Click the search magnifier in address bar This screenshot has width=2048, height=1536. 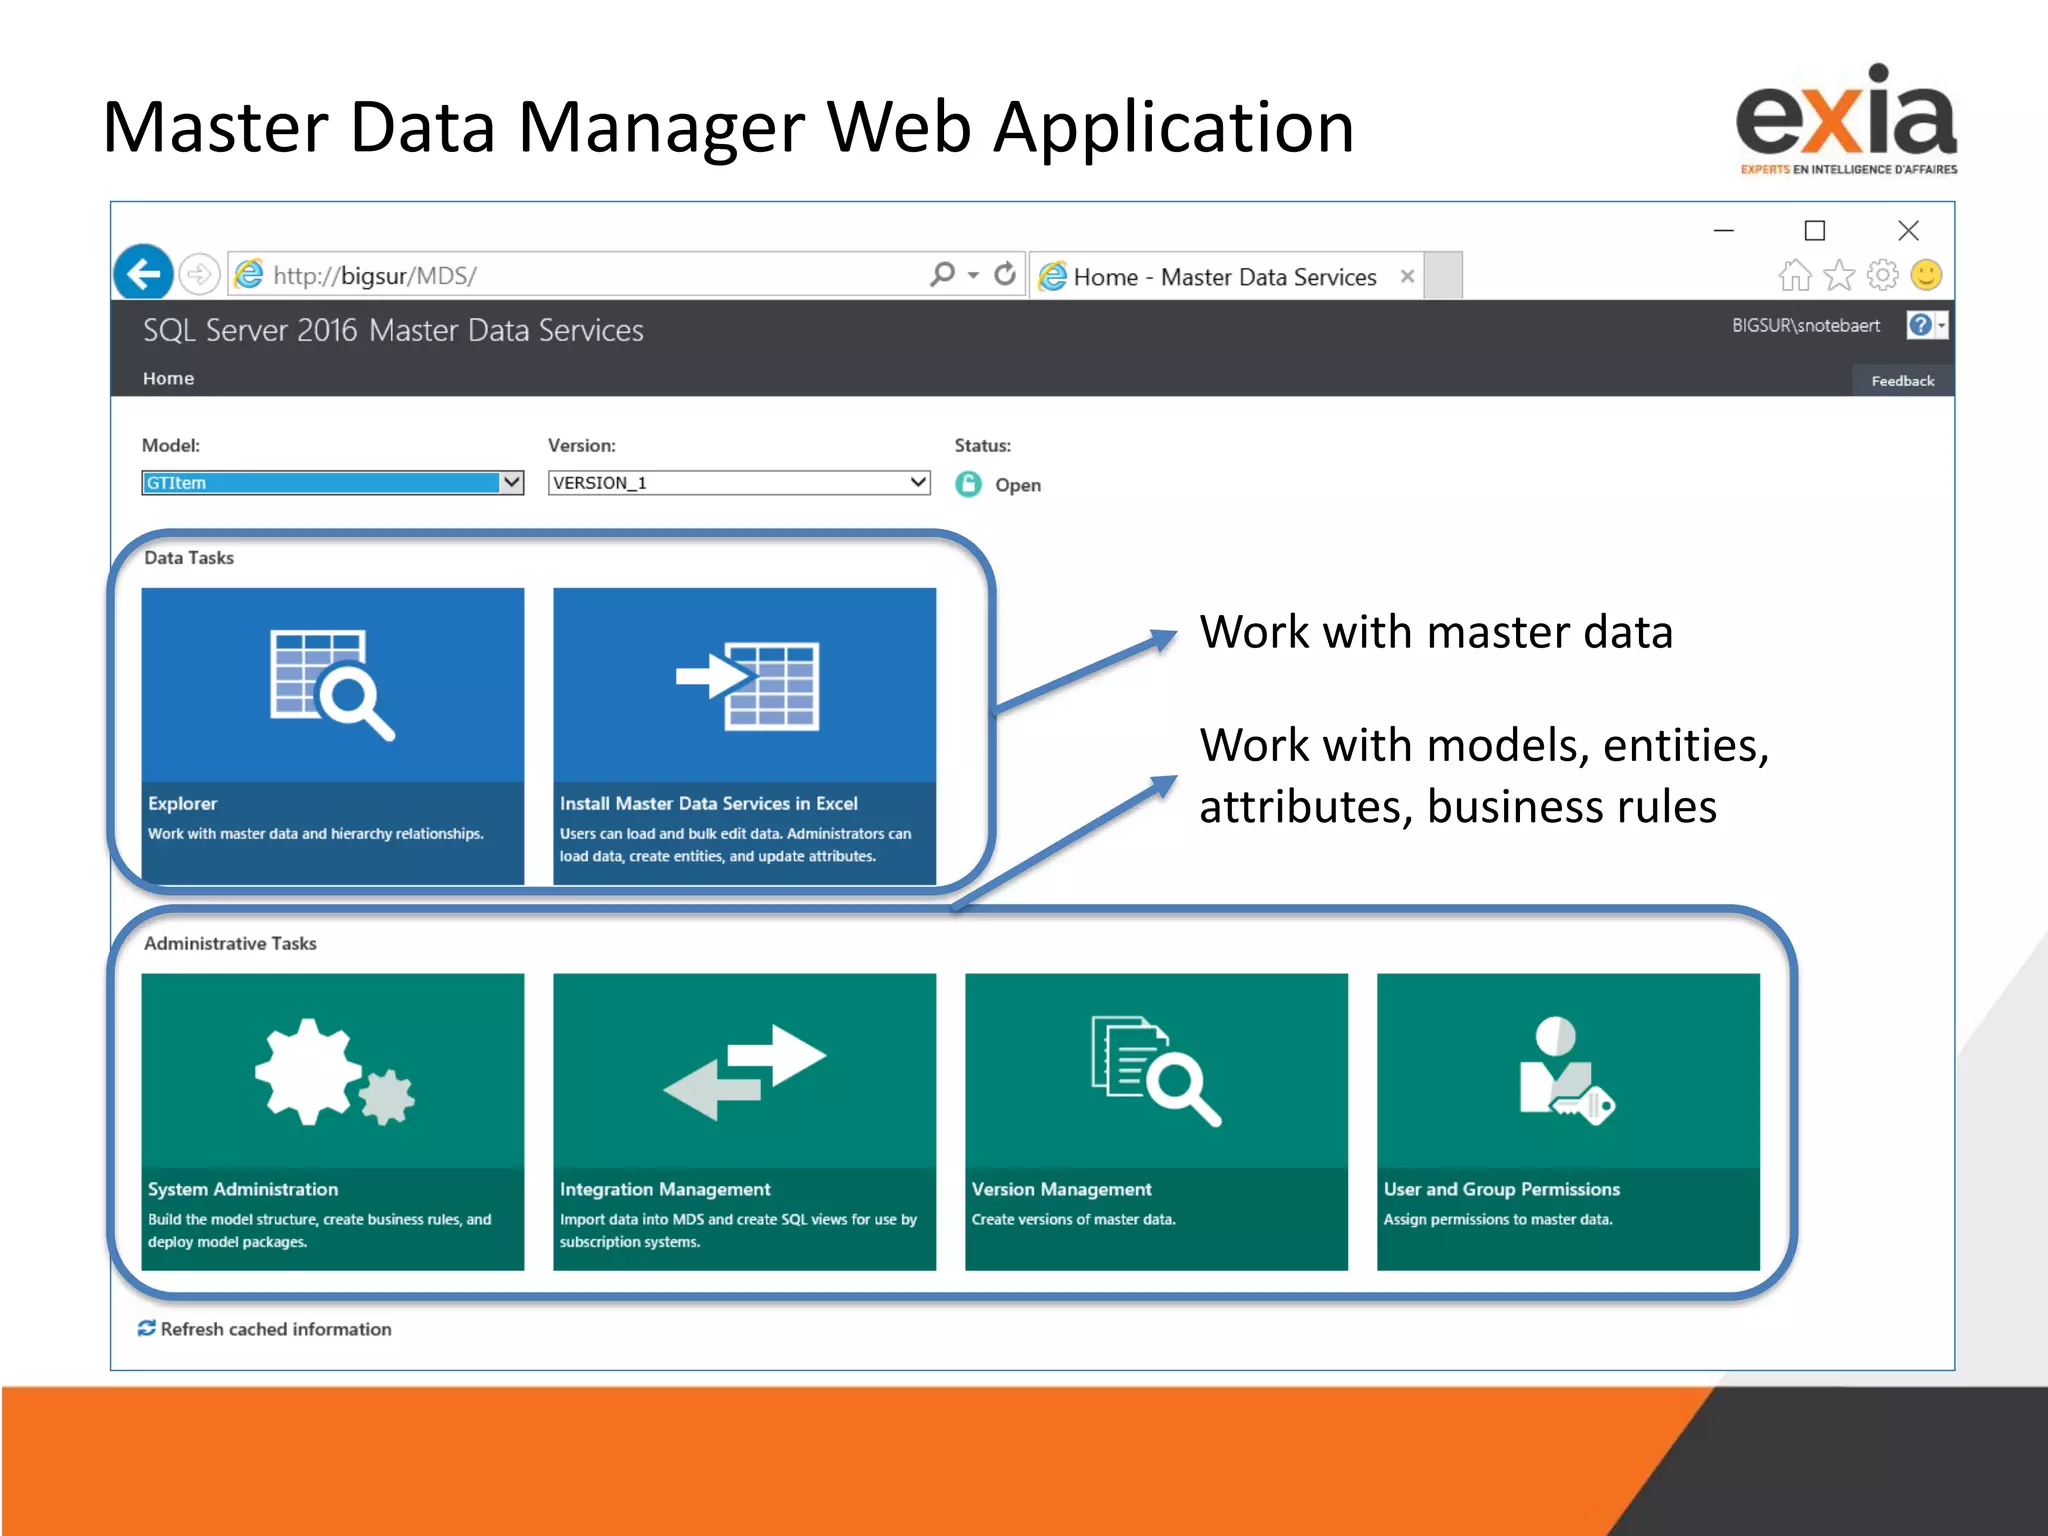(942, 274)
